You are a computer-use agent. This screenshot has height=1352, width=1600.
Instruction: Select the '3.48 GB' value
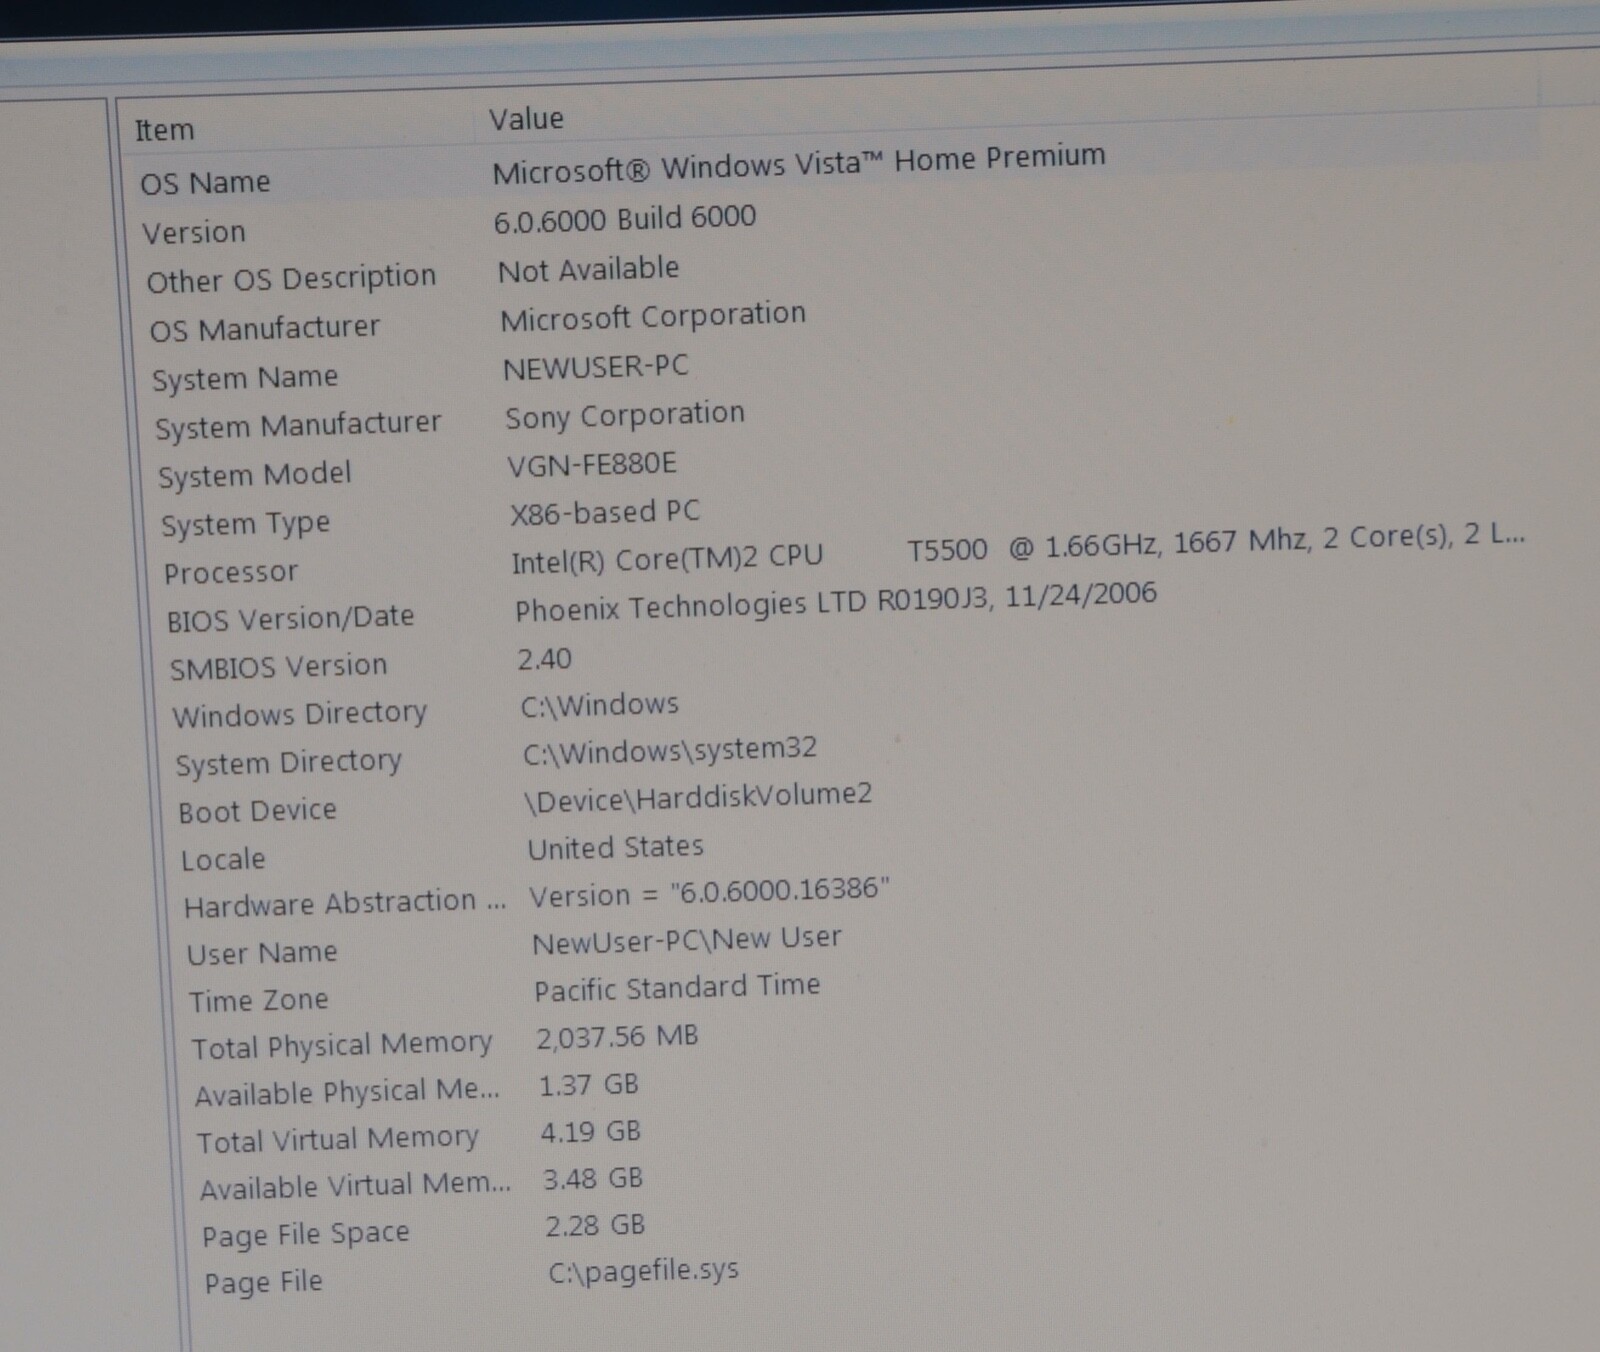[593, 1179]
